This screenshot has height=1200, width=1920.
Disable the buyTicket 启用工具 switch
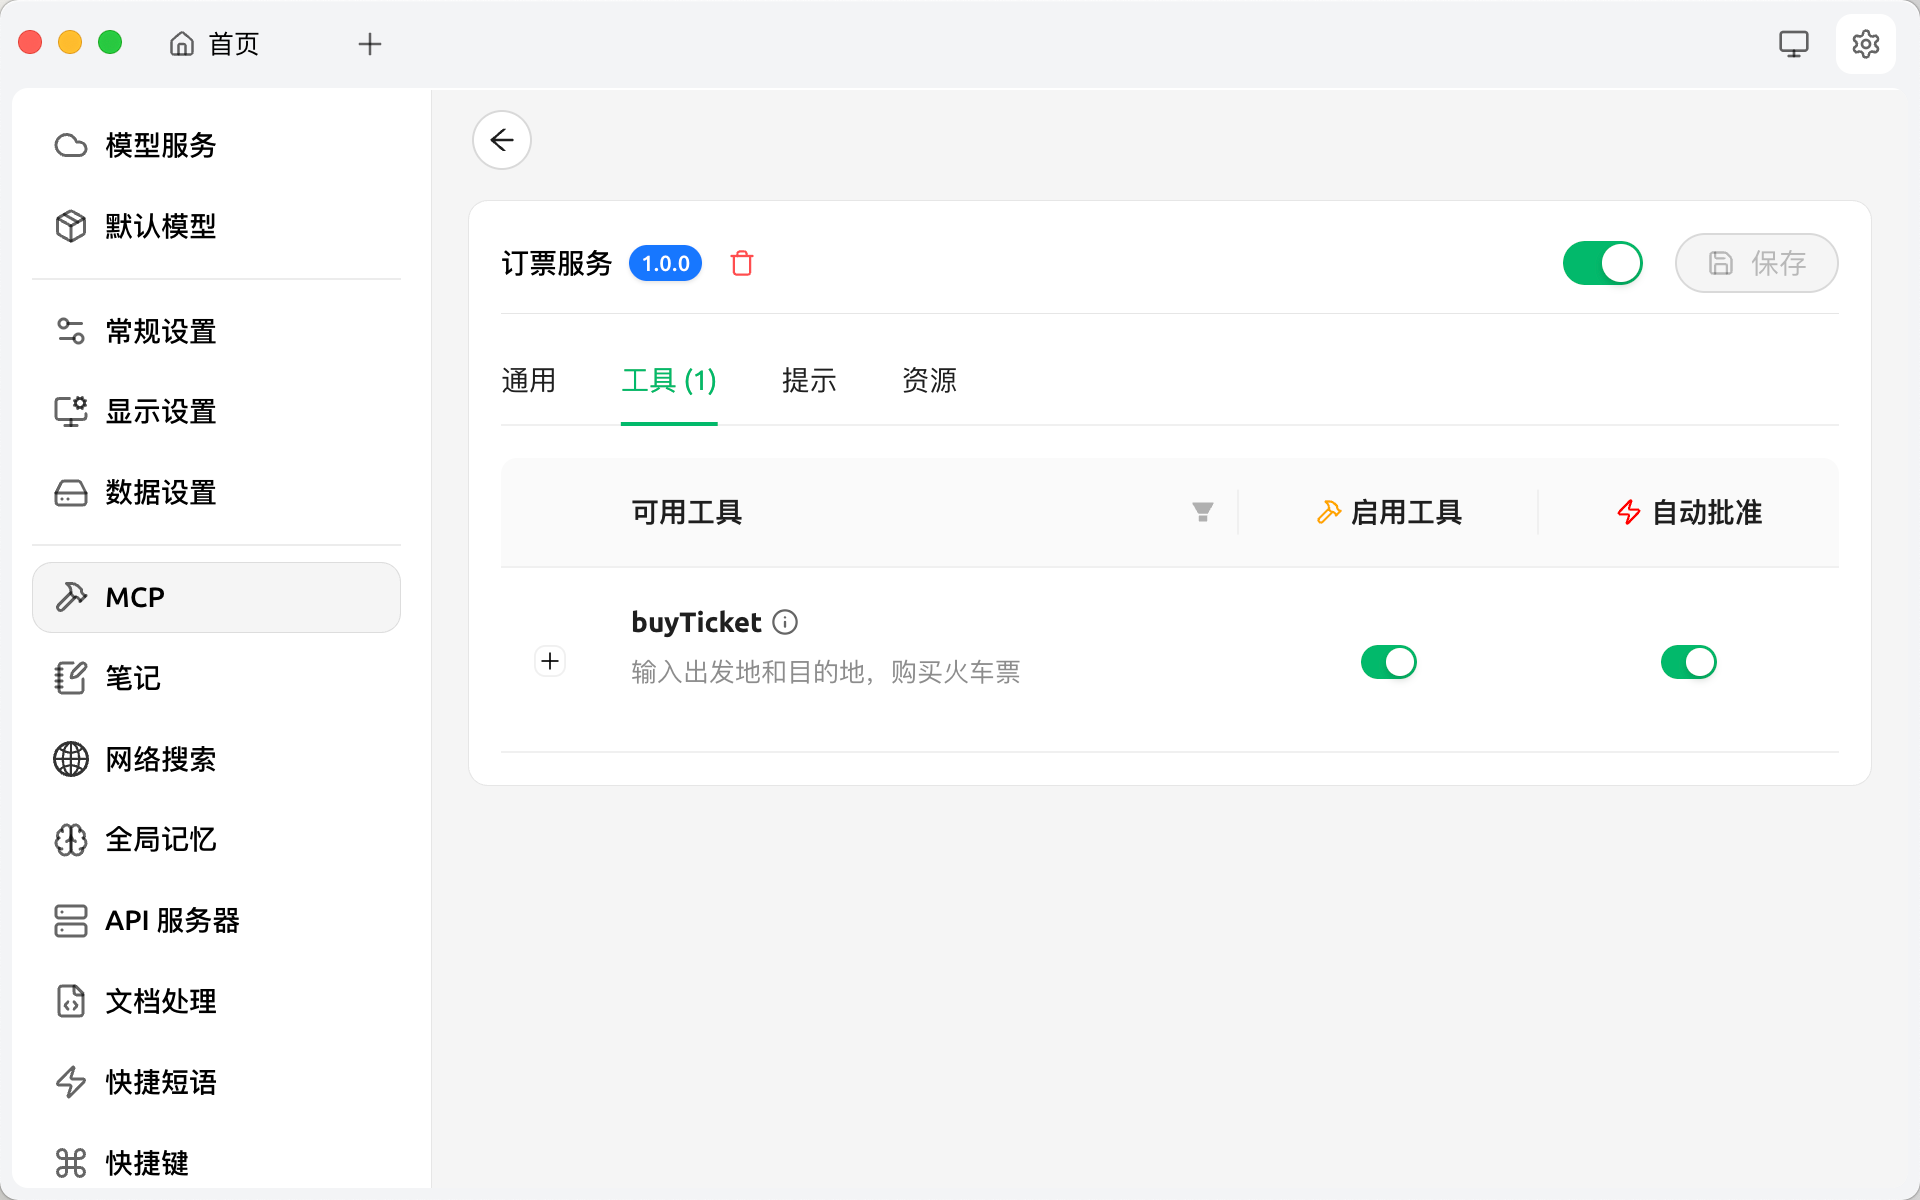point(1388,662)
